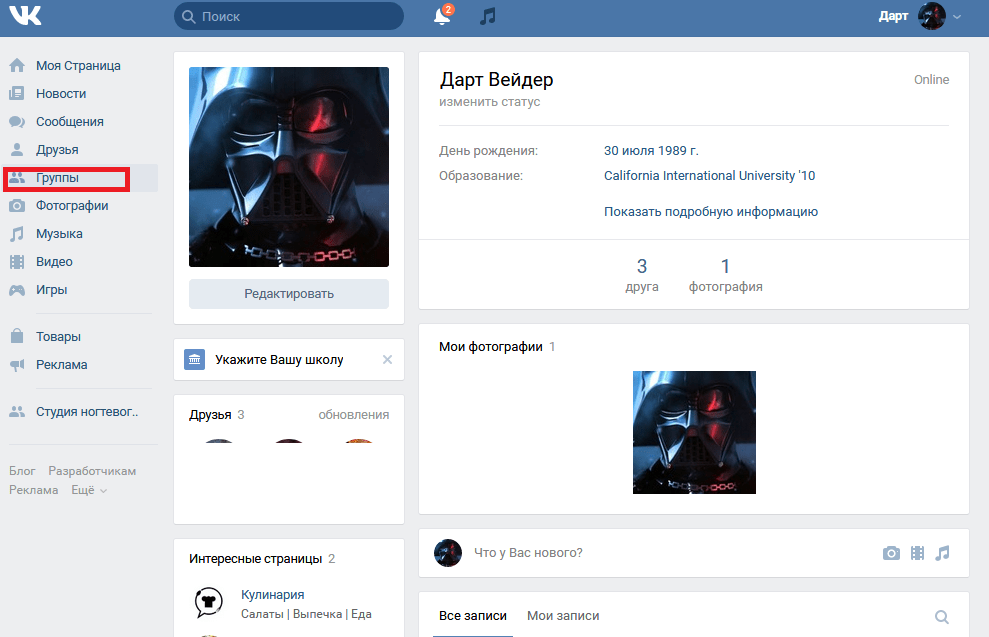989x637 pixels.
Task: Open Группы in the left sidebar
Action: click(58, 178)
